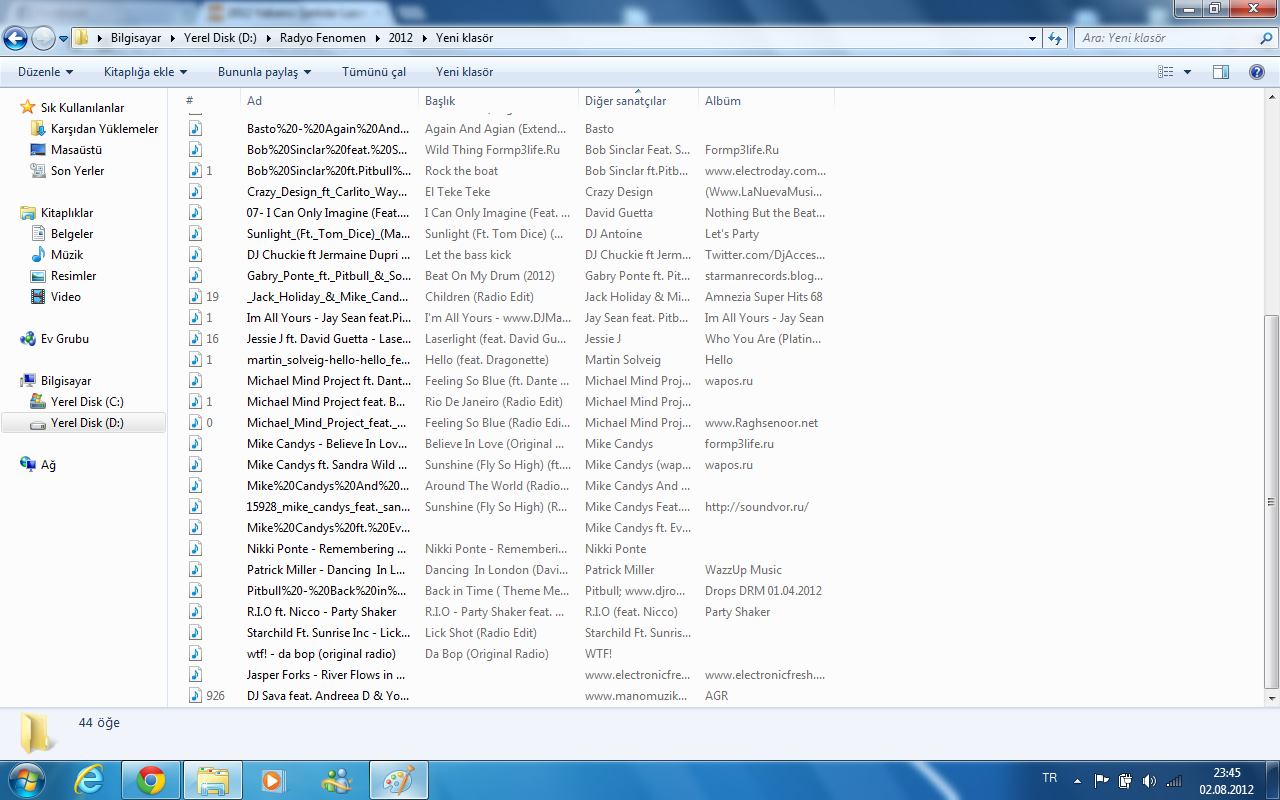The height and width of the screenshot is (800, 1280).
Task: Open the Müzik library
Action: [67, 255]
